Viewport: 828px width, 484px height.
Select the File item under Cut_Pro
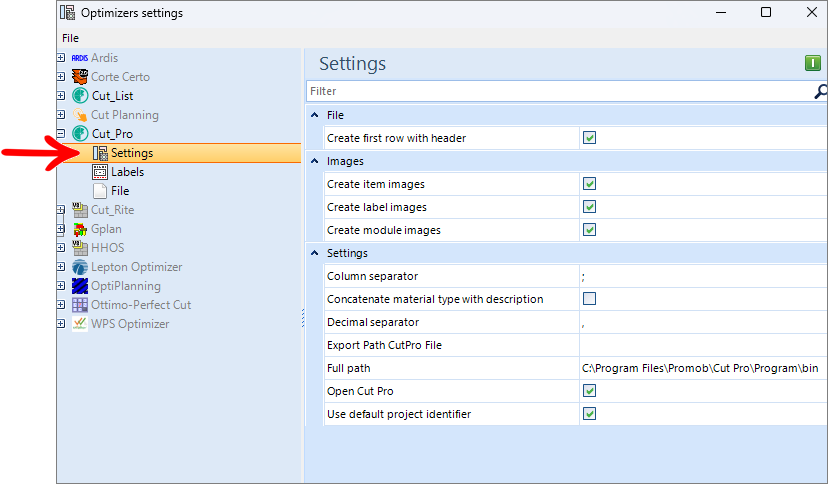120,191
